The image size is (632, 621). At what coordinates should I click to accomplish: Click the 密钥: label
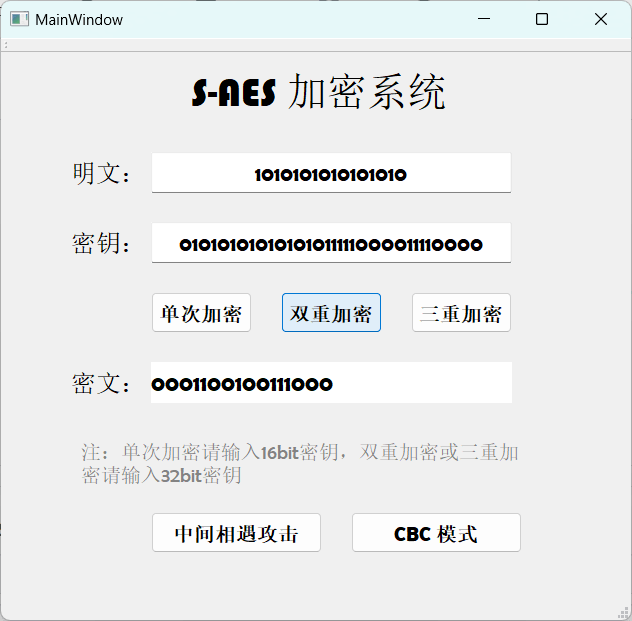(x=101, y=243)
